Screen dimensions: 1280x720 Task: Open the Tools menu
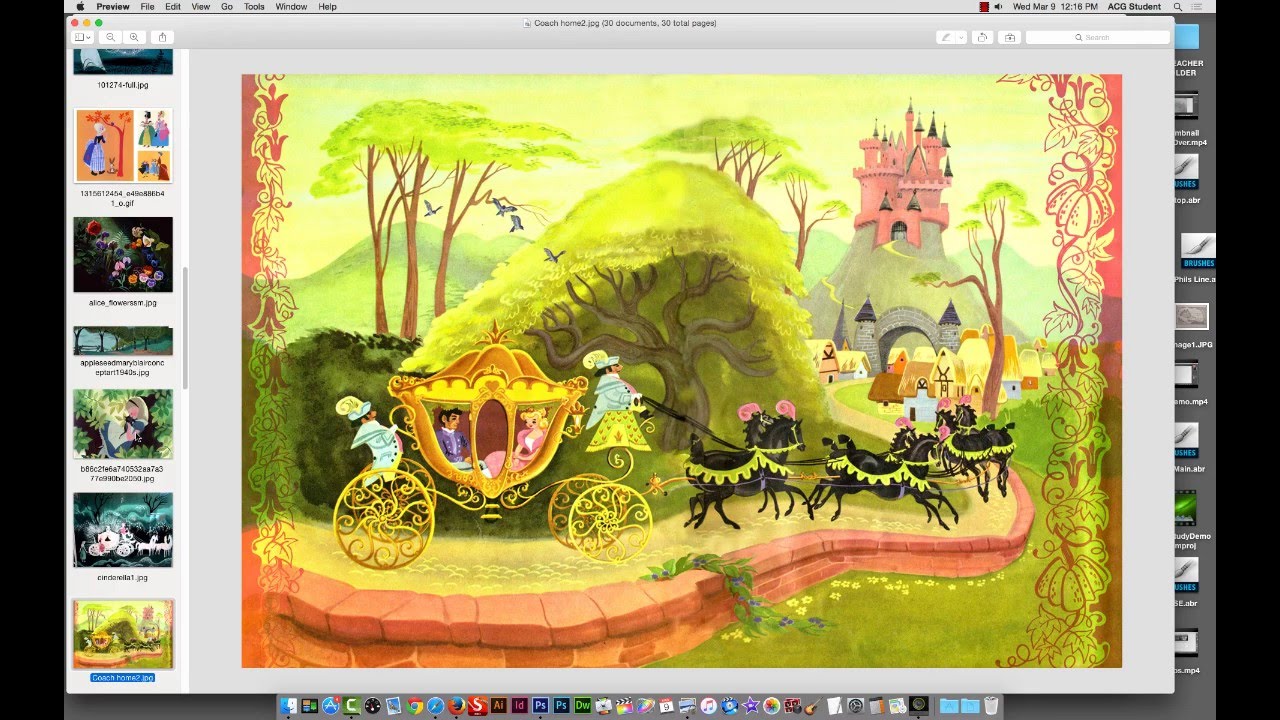tap(254, 7)
